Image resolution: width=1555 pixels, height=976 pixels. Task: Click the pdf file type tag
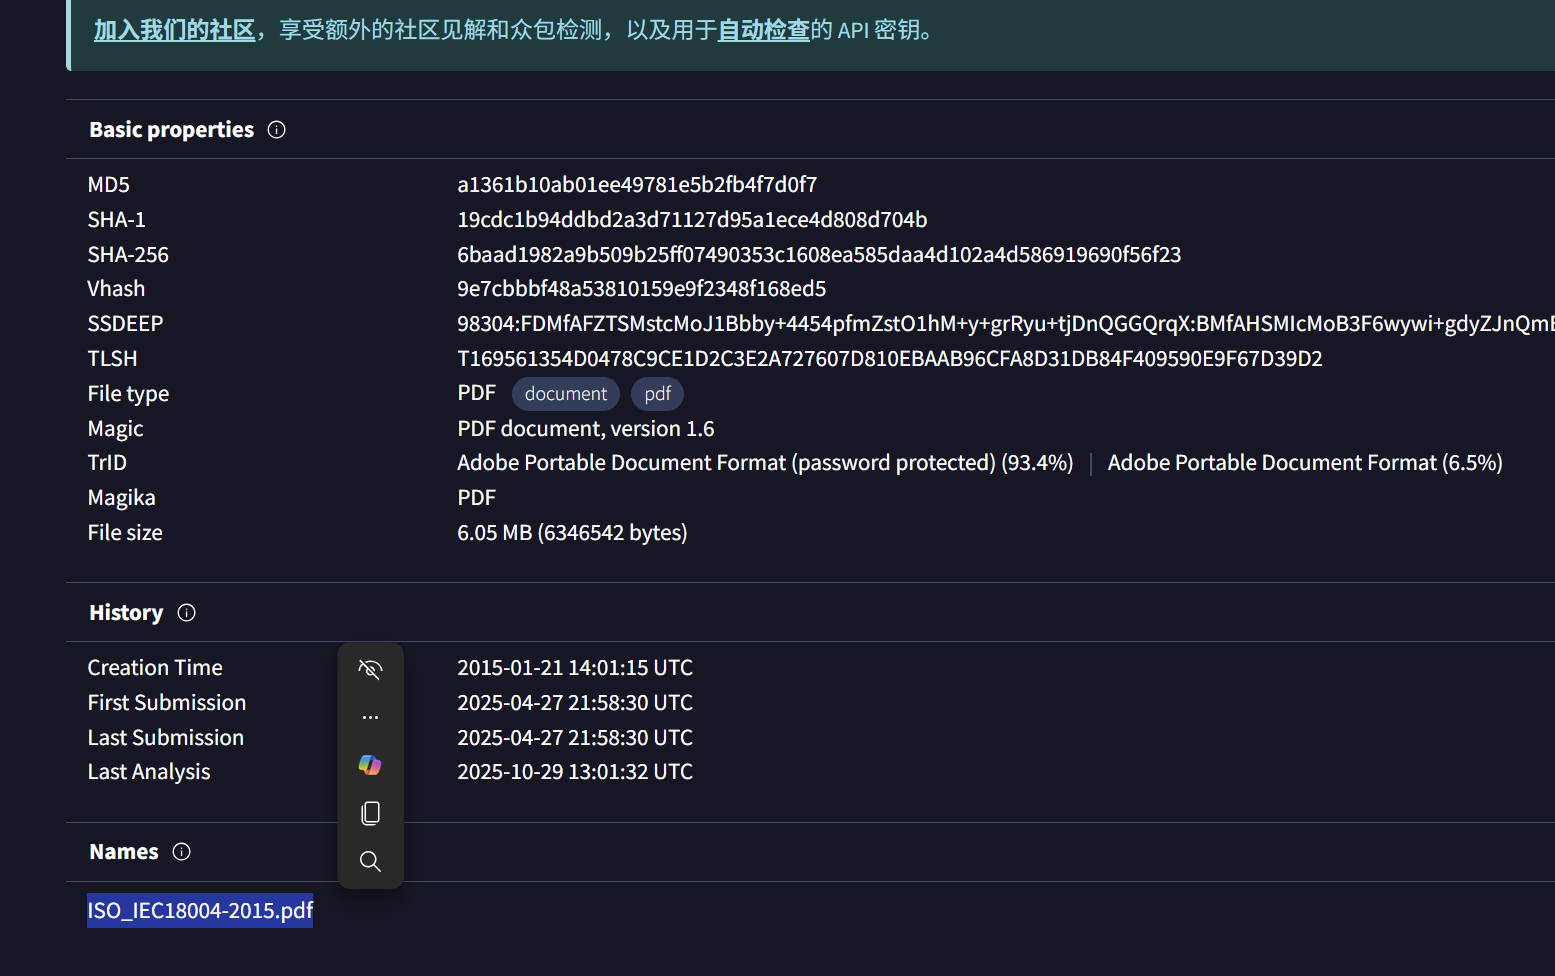[x=658, y=394]
